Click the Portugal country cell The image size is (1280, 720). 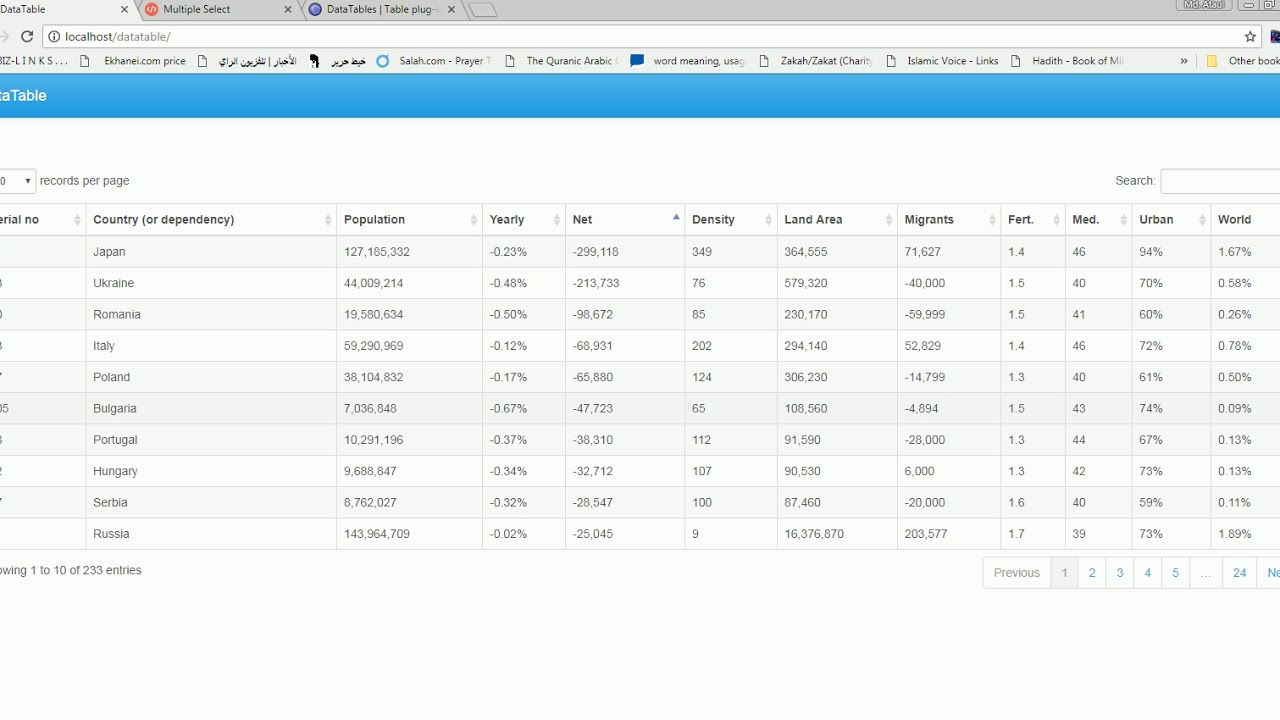(211, 440)
